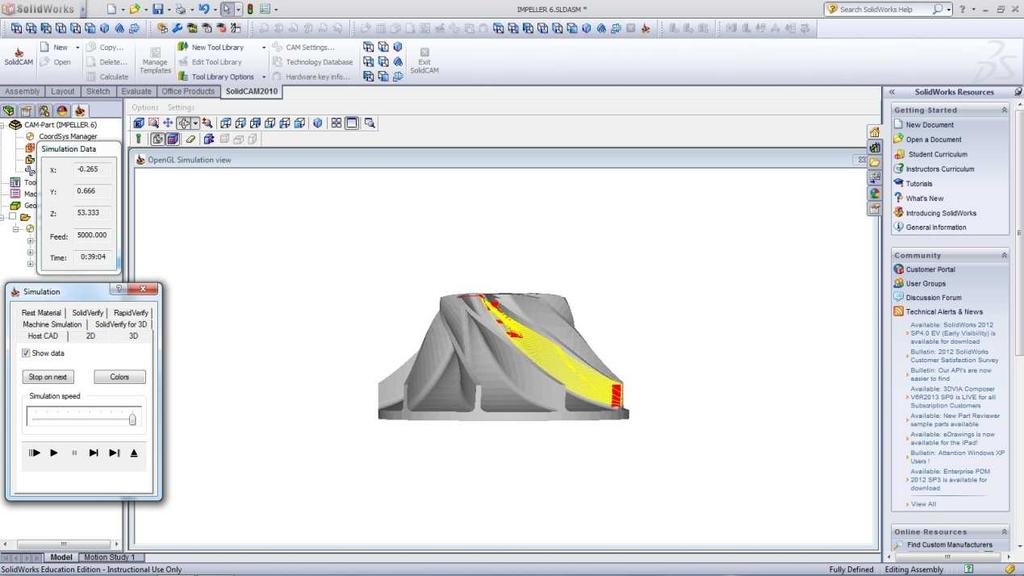Image resolution: width=1024 pixels, height=576 pixels.
Task: Click the shaded cube icon in simulation toolbar
Action: 317,123
